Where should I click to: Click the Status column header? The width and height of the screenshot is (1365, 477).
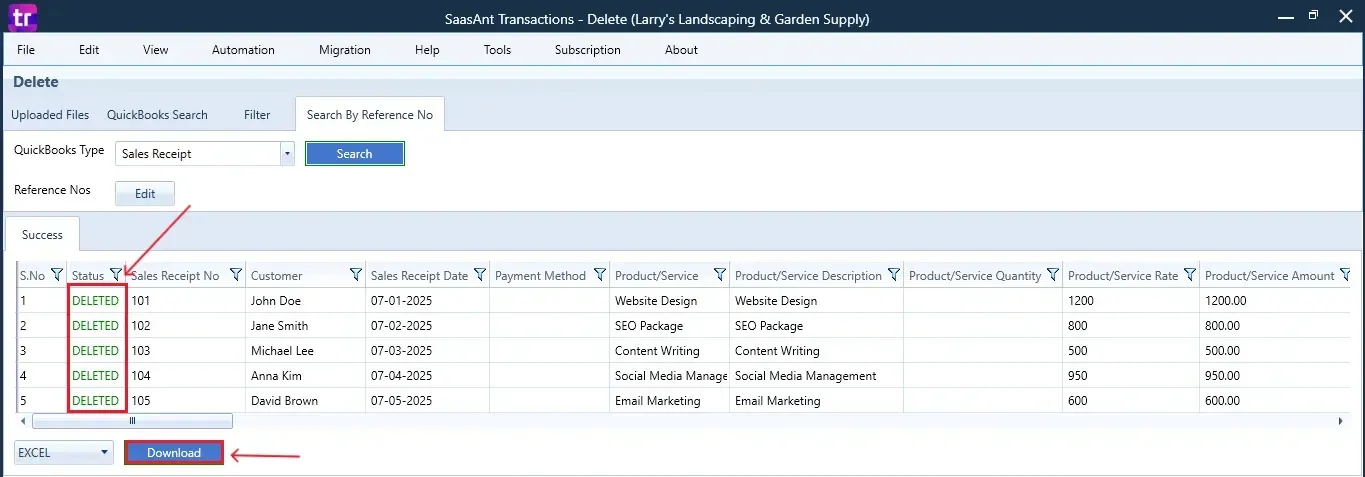pos(88,276)
